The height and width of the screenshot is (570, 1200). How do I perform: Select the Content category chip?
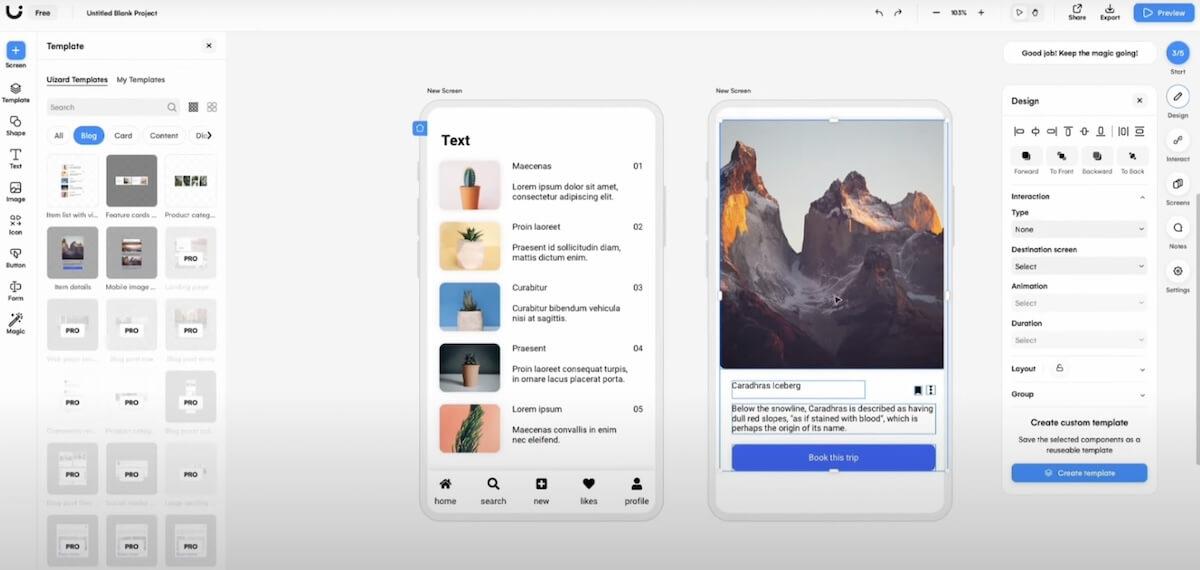(x=164, y=135)
